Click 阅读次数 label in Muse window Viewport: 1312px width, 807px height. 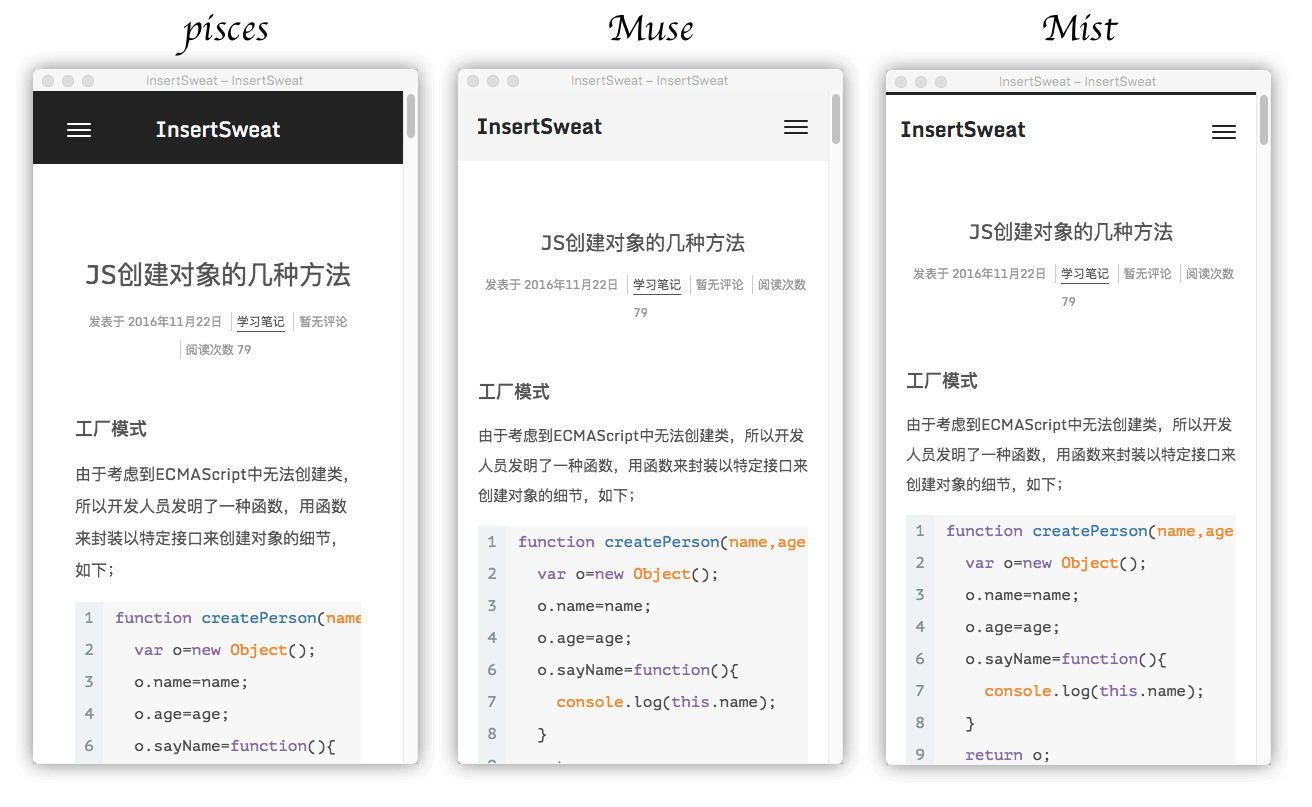pyautogui.click(x=782, y=285)
